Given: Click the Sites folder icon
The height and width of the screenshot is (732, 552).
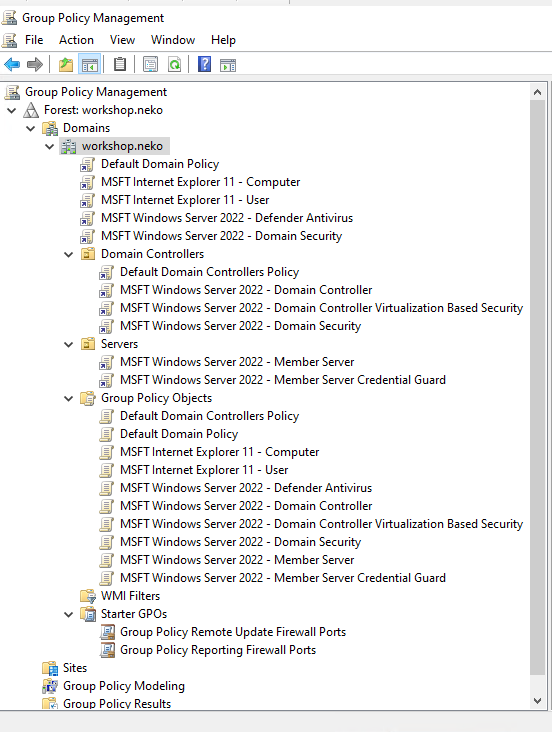Looking at the screenshot, I should tap(50, 668).
